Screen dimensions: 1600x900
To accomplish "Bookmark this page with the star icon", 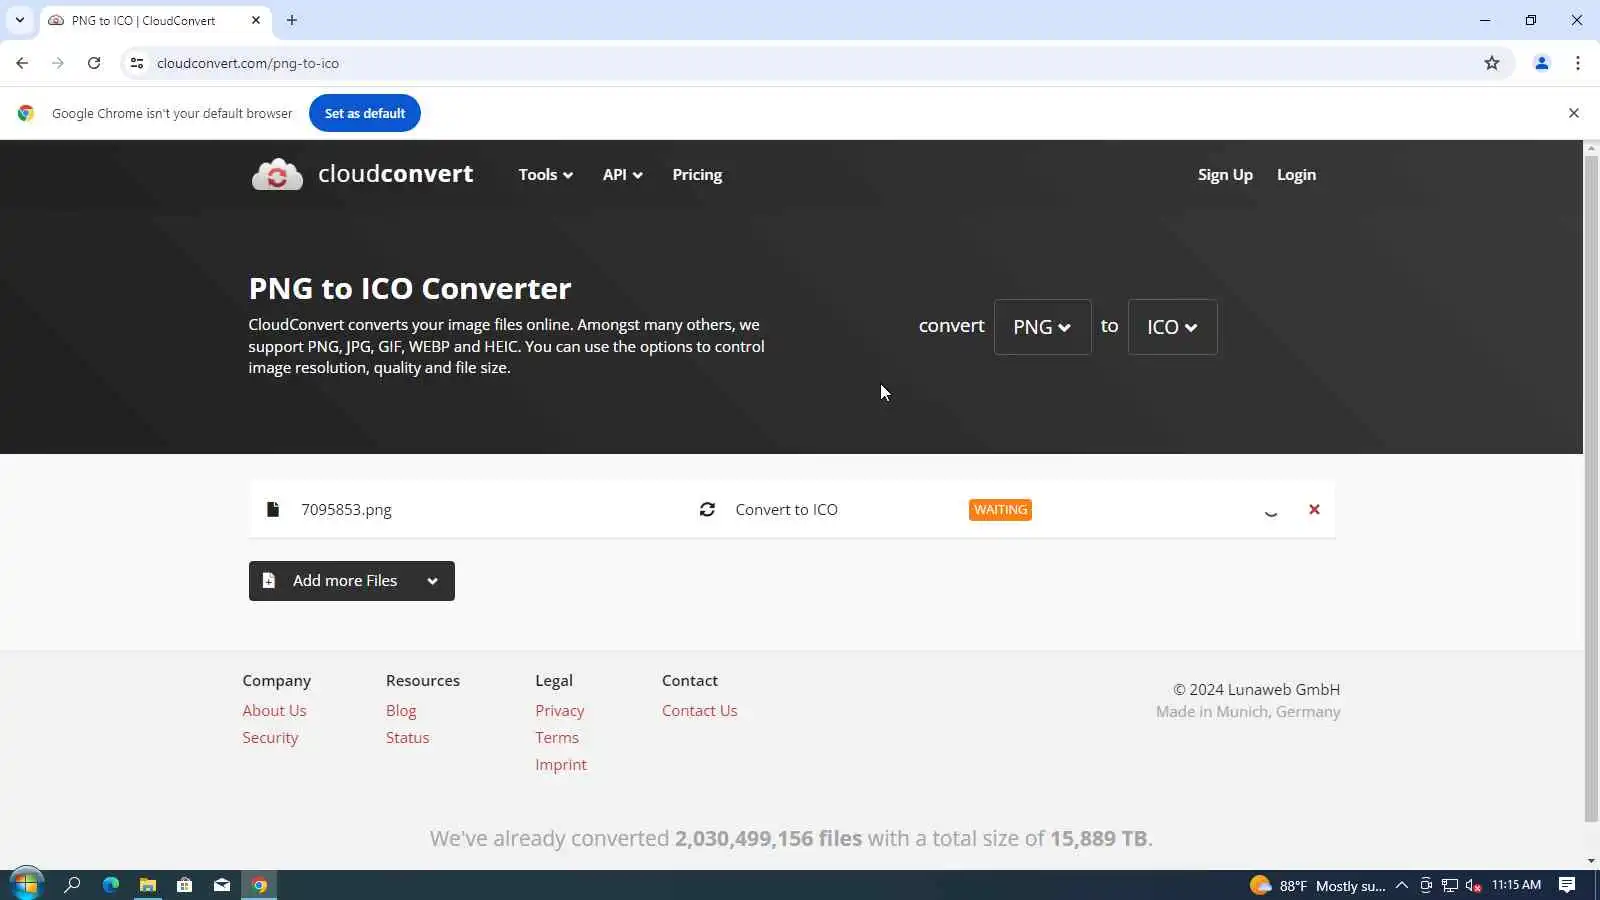I will (1492, 63).
